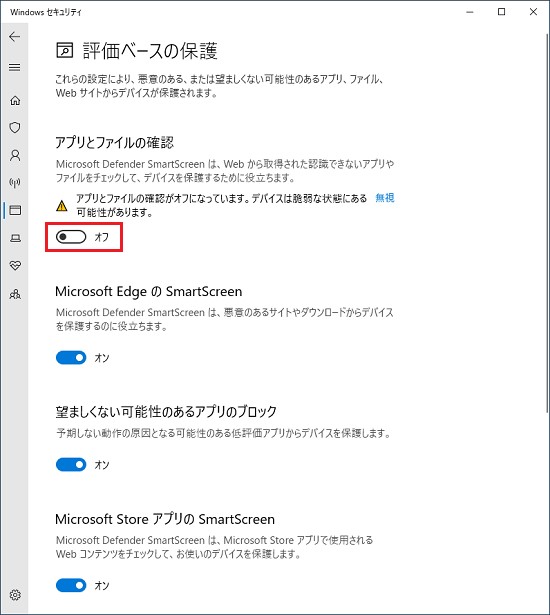
Task: Open Firewall & network protection icon
Action: (15, 183)
